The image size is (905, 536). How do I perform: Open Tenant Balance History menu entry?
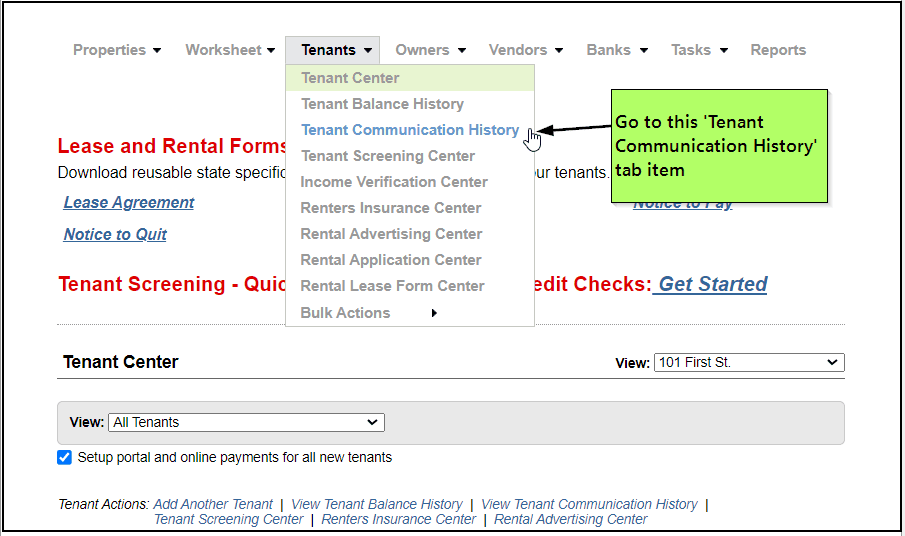[x=382, y=104]
